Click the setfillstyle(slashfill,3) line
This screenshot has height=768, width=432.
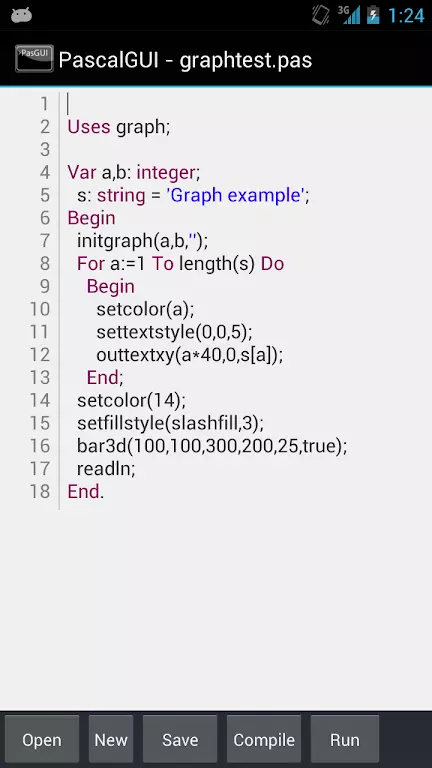pyautogui.click(x=170, y=423)
